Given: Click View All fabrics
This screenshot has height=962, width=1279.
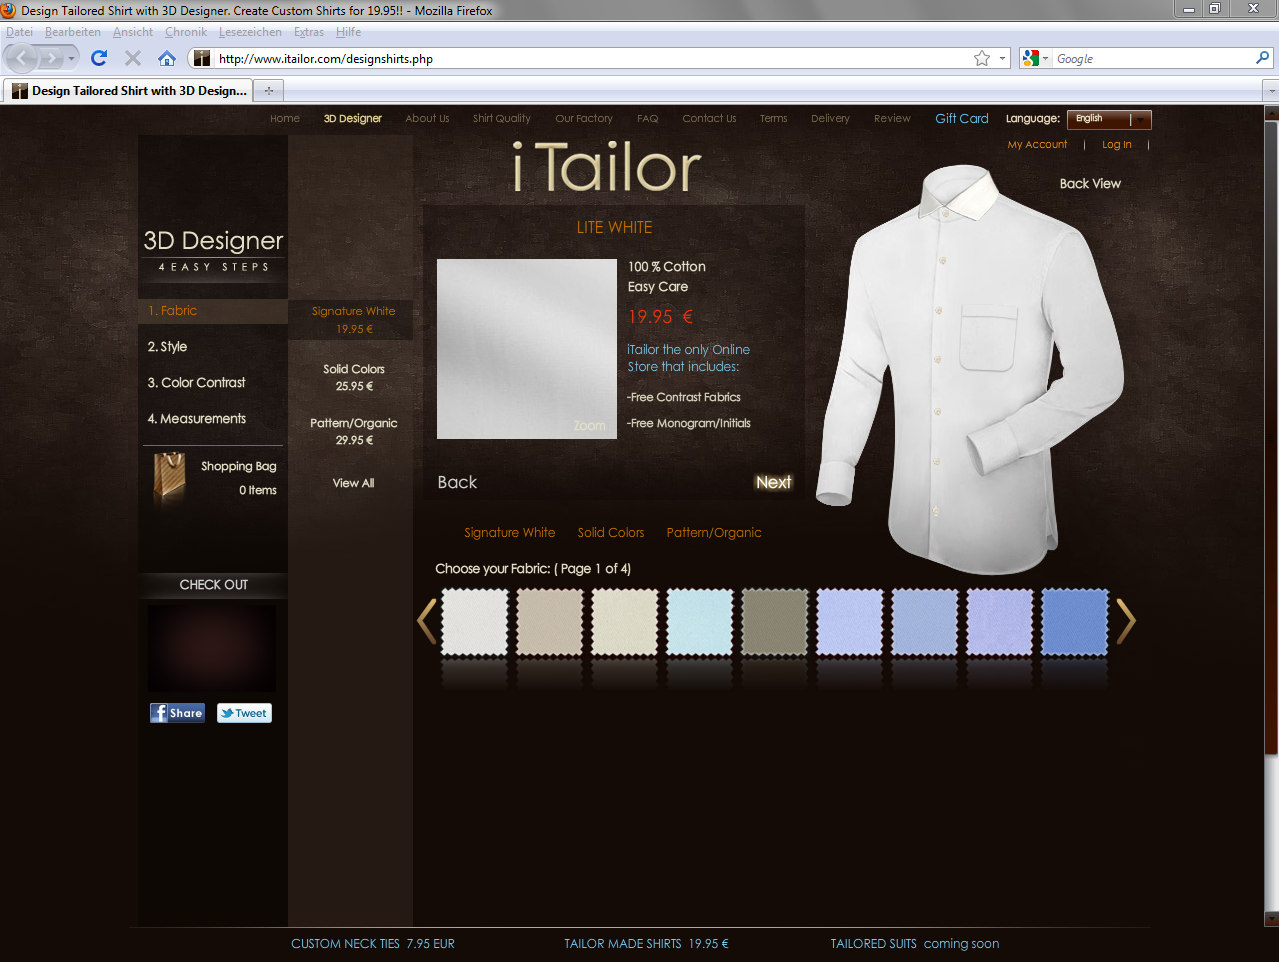Looking at the screenshot, I should point(353,483).
